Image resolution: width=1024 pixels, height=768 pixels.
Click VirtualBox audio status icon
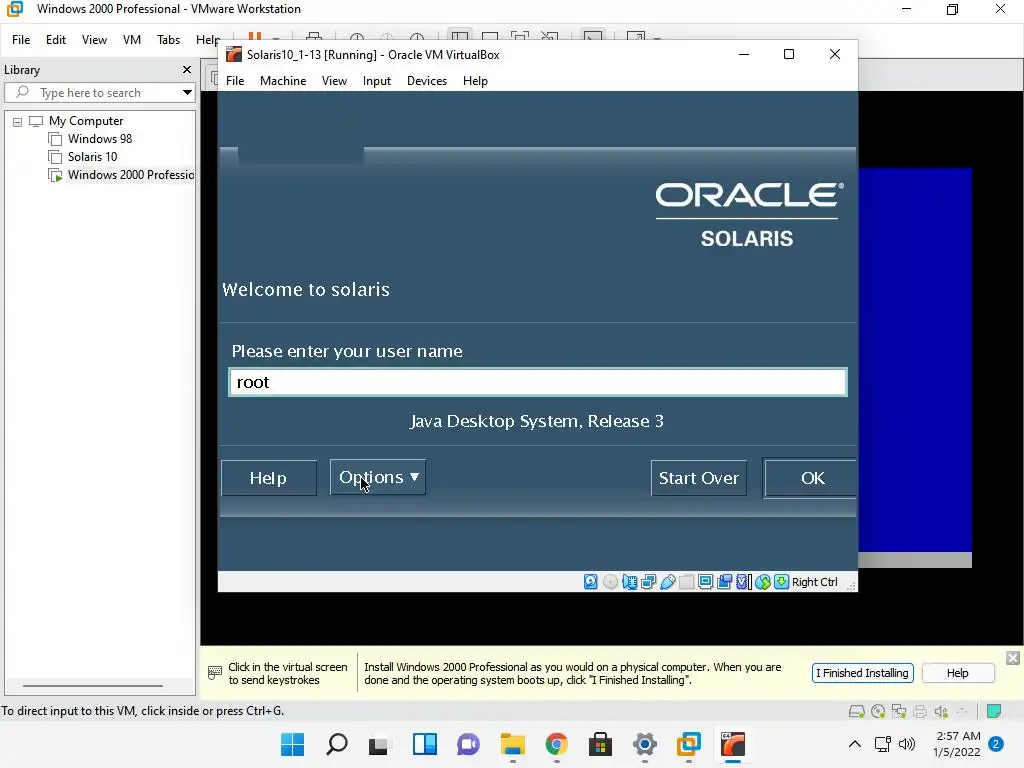[630, 582]
